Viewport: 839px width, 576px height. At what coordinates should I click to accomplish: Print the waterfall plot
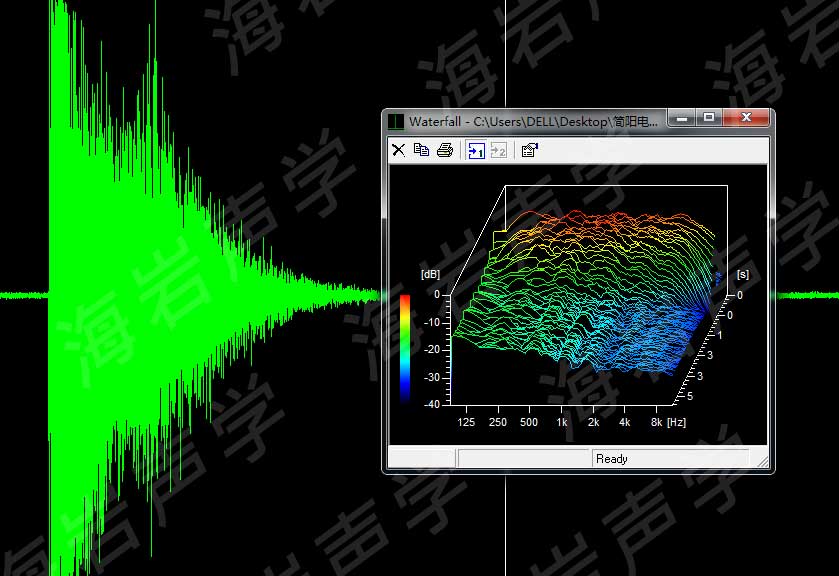coord(444,150)
